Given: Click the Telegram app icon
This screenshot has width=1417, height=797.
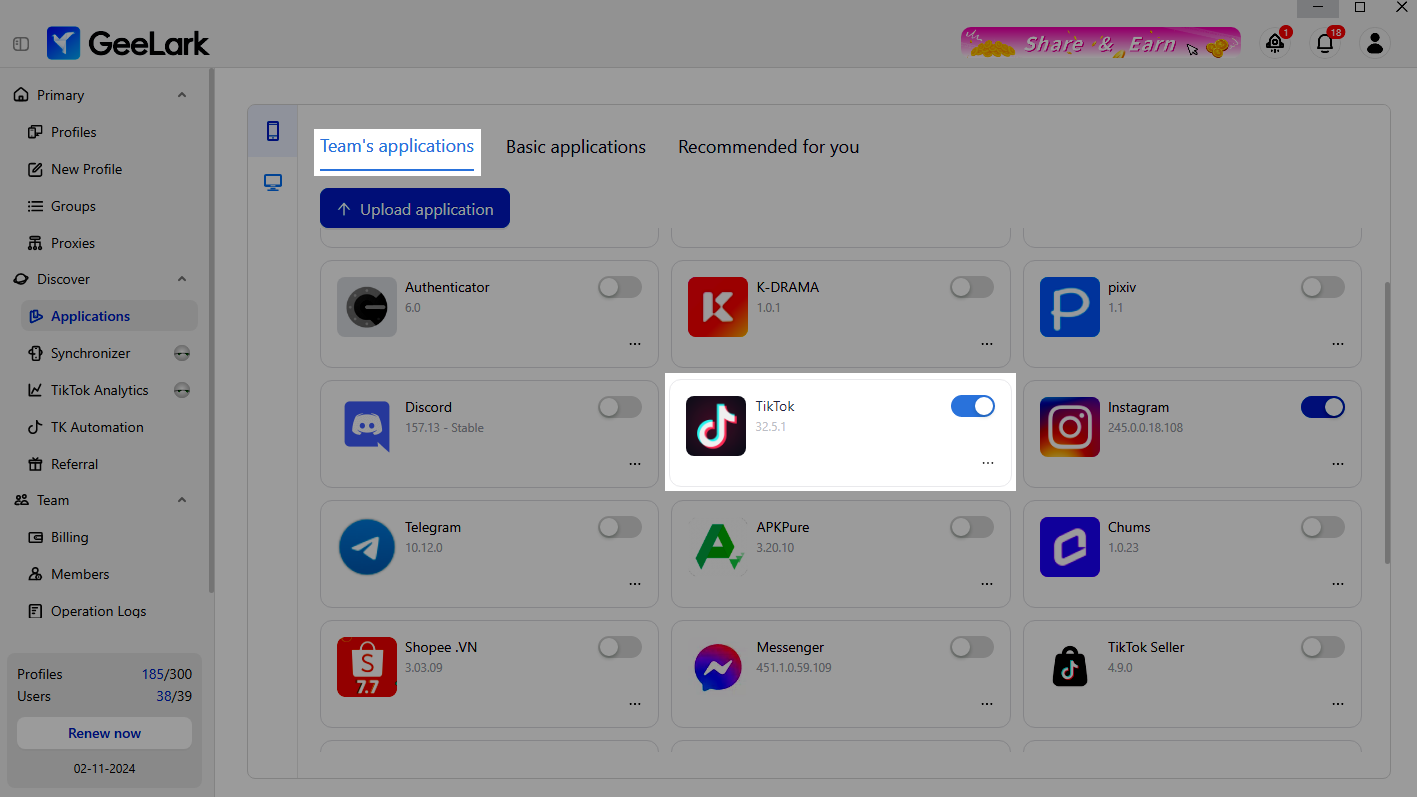Looking at the screenshot, I should (367, 547).
